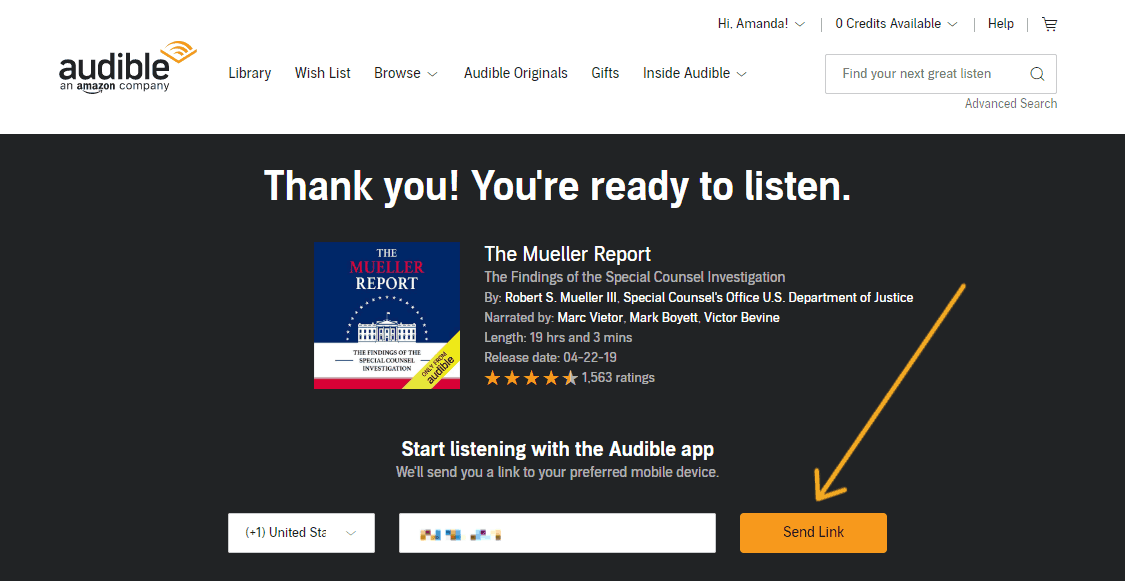Click The Mueller Report title
Image resolution: width=1127 pixels, height=581 pixels.
click(x=568, y=254)
